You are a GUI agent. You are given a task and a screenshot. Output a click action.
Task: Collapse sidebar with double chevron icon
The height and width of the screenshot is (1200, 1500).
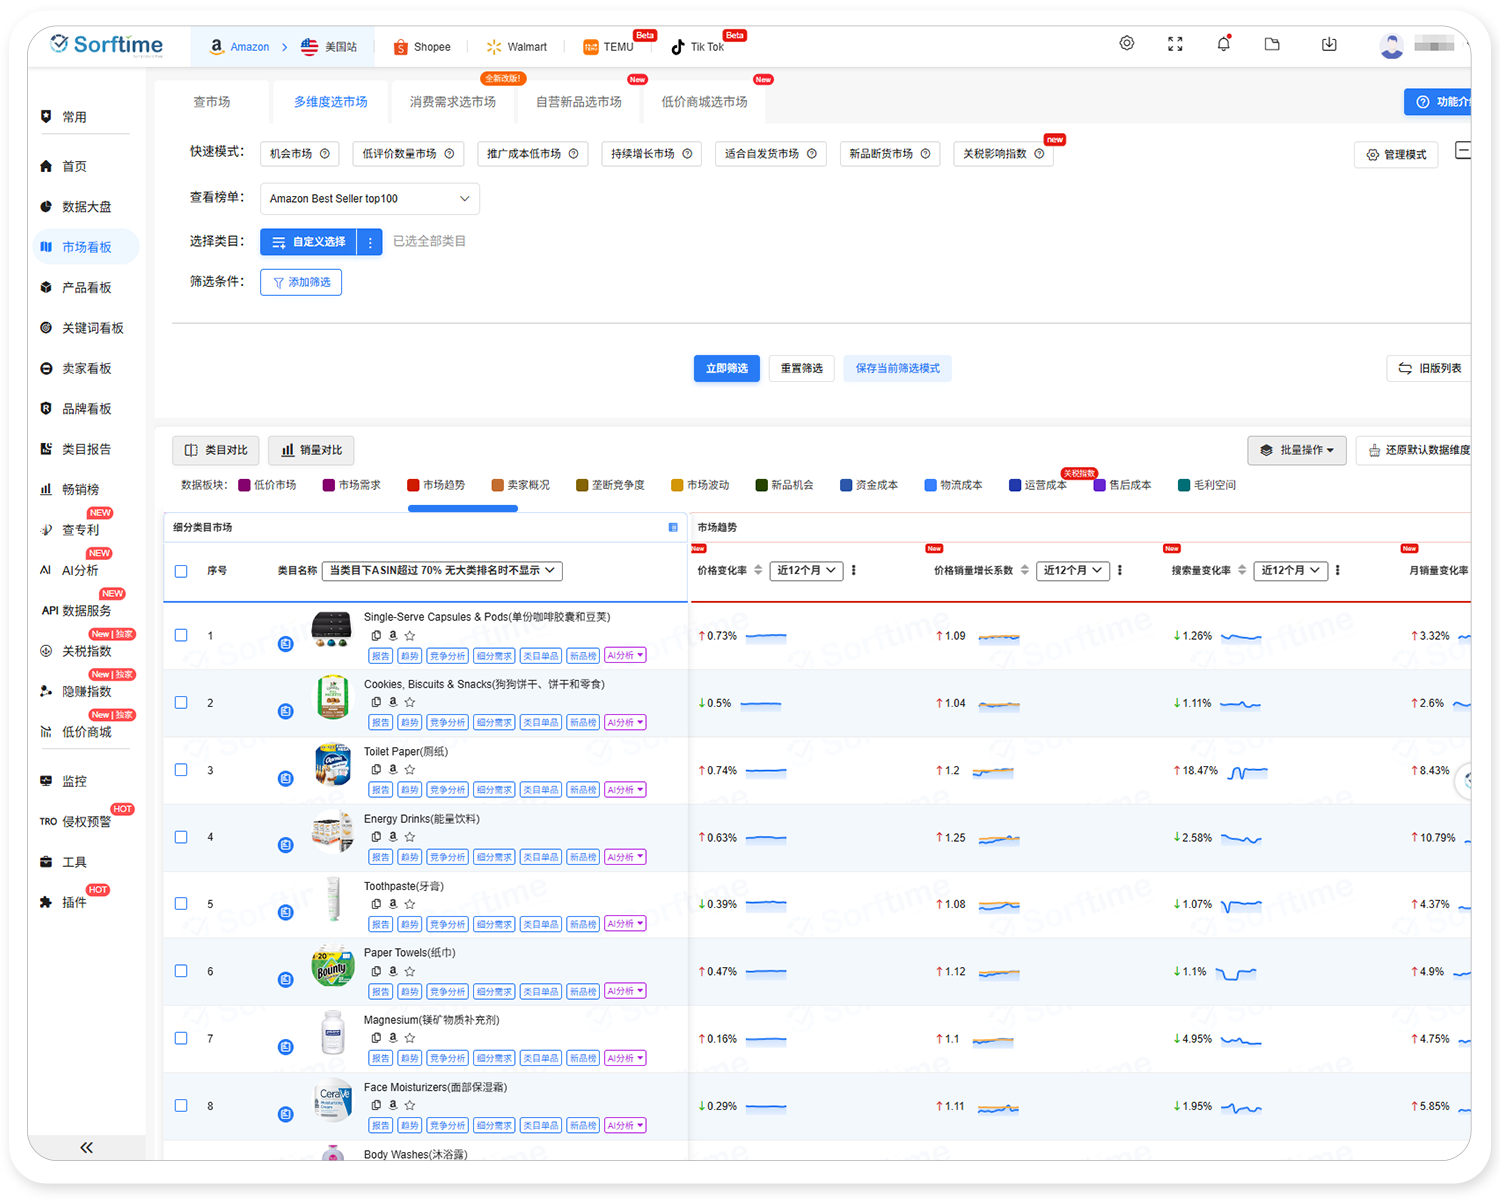87,1147
